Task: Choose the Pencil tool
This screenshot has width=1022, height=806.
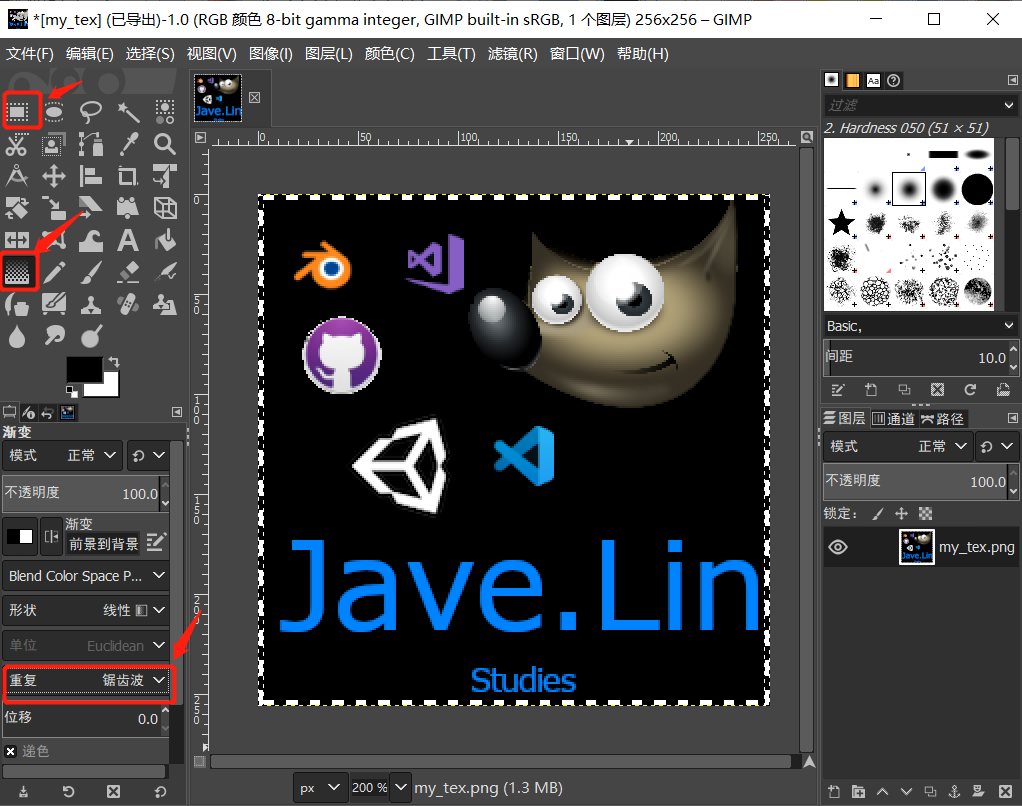Action: 54,272
